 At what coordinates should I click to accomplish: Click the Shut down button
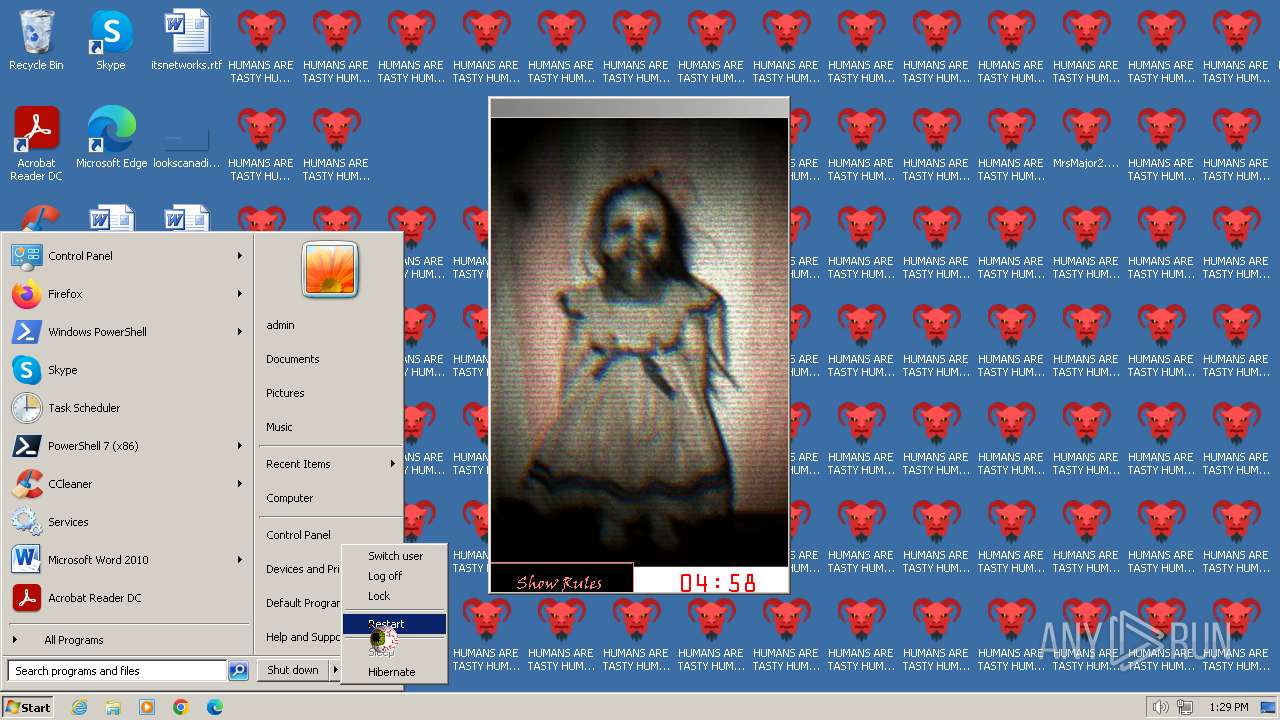coord(293,670)
